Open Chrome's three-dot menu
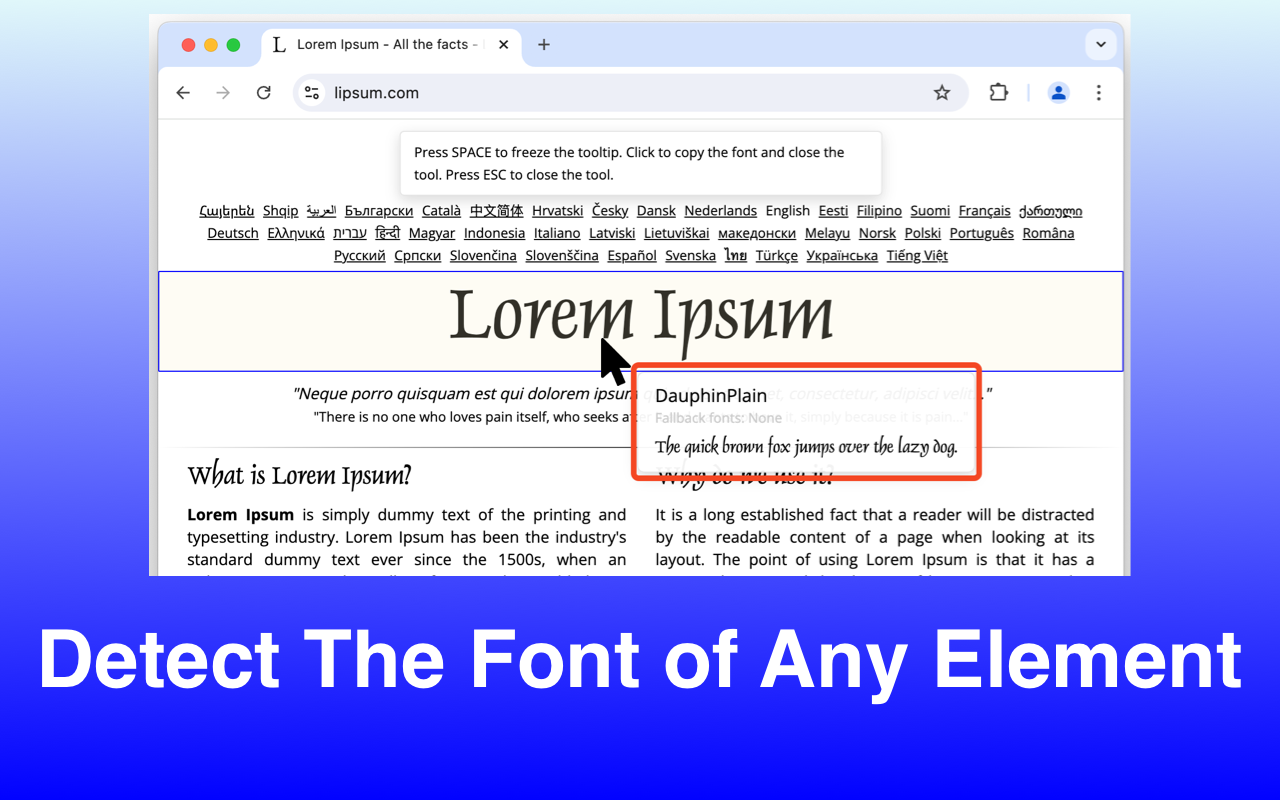Image resolution: width=1280 pixels, height=800 pixels. (1098, 93)
